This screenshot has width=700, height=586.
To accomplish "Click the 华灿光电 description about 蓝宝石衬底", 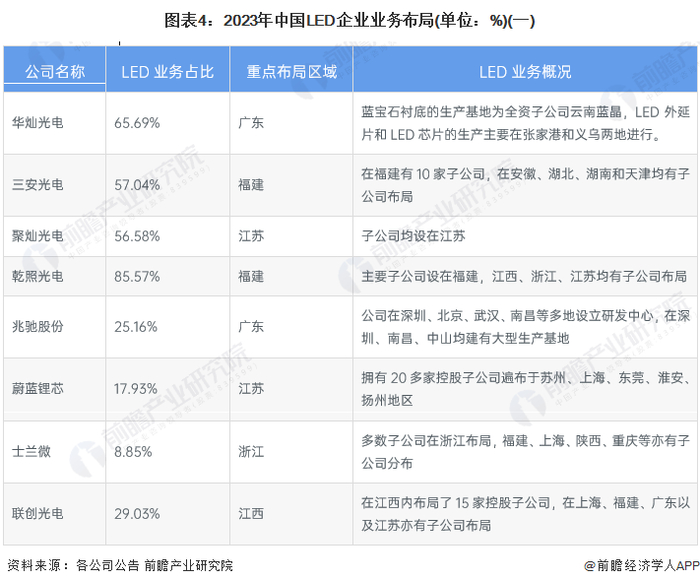I will (525, 123).
